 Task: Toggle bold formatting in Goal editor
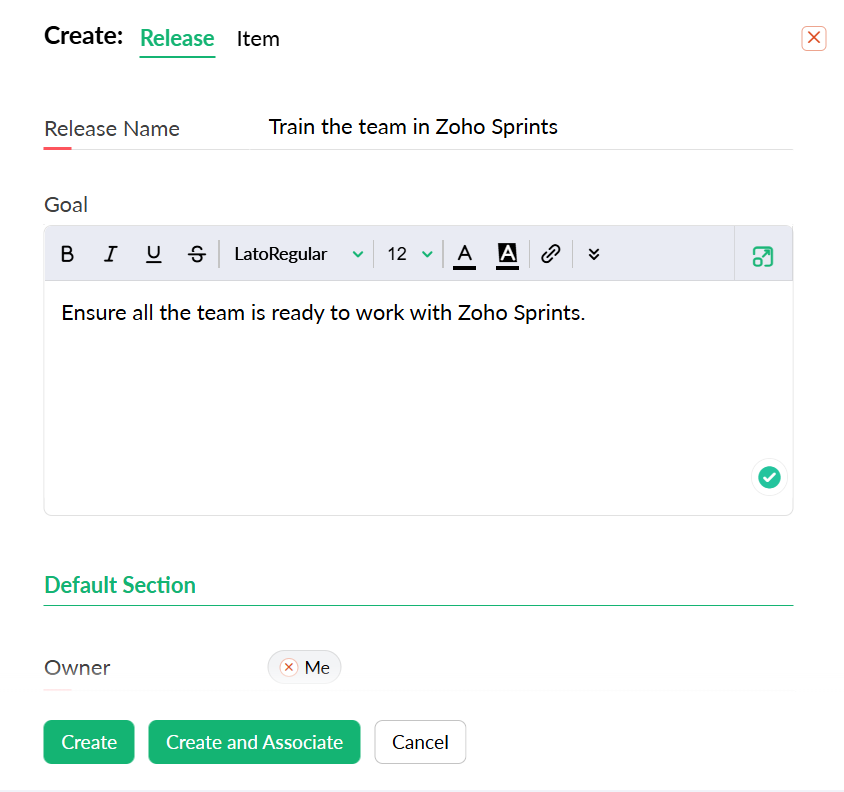pyautogui.click(x=67, y=254)
